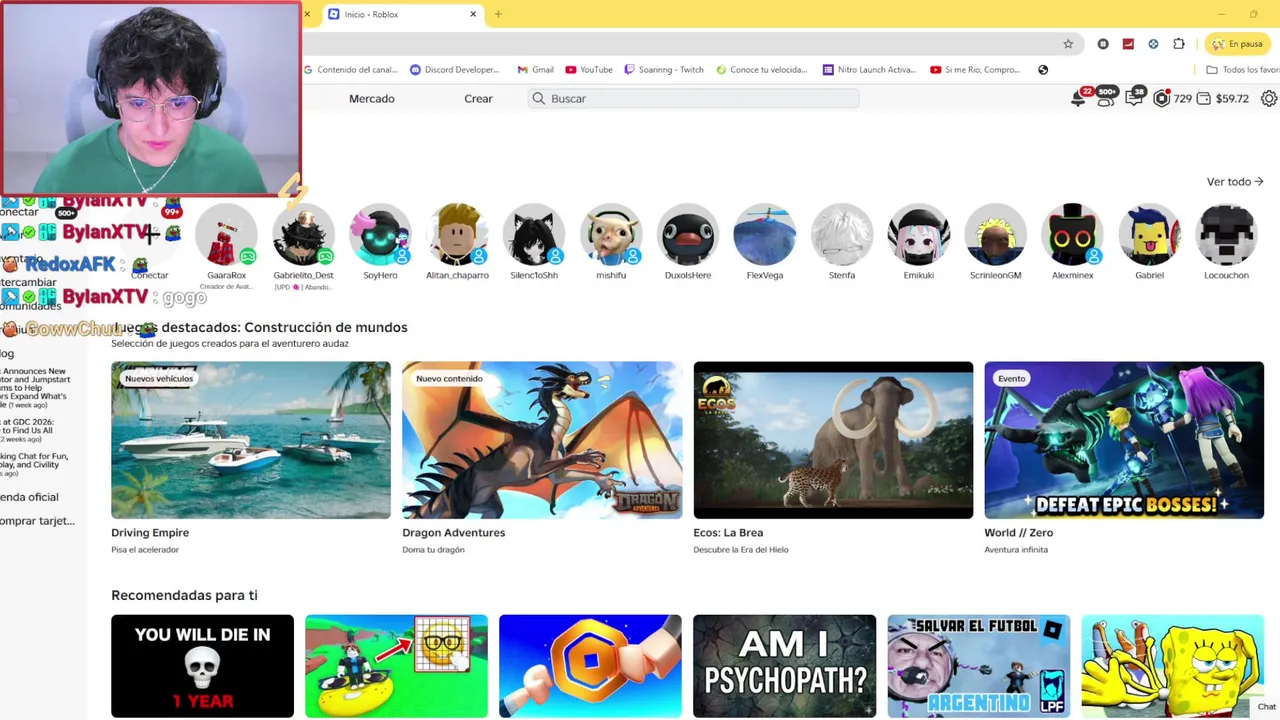Screen dimensions: 1280x720
Task: Open Alitan_chaparro friend avatar
Action: pos(457,235)
